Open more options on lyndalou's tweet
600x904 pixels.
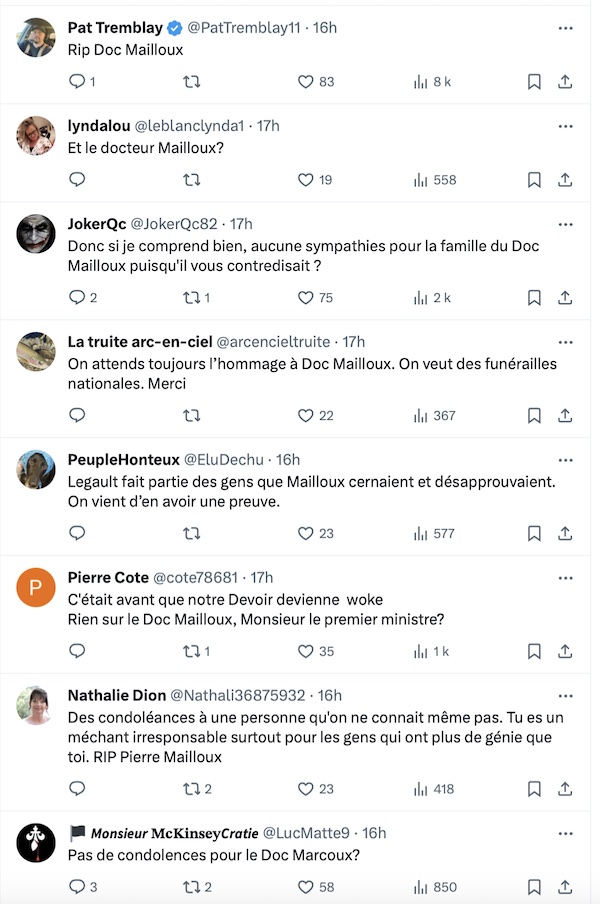tap(565, 126)
